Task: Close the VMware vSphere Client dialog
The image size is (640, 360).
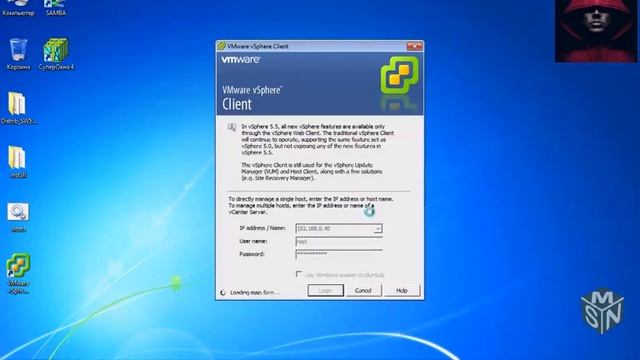Action: tap(414, 46)
